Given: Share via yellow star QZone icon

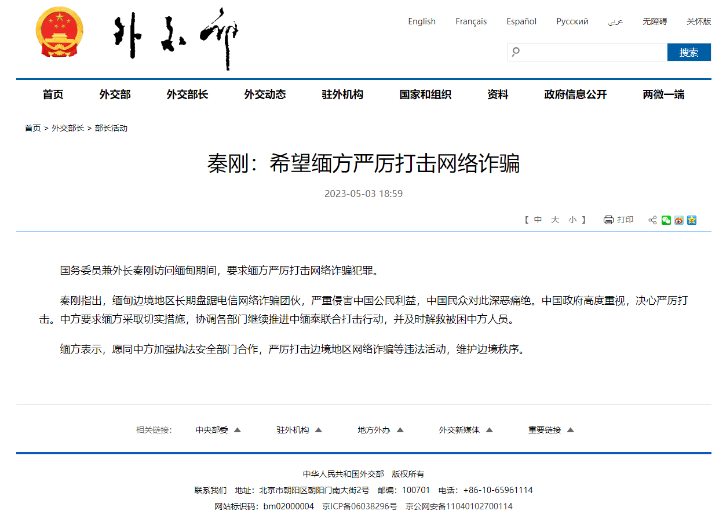Looking at the screenshot, I should pos(691,219).
